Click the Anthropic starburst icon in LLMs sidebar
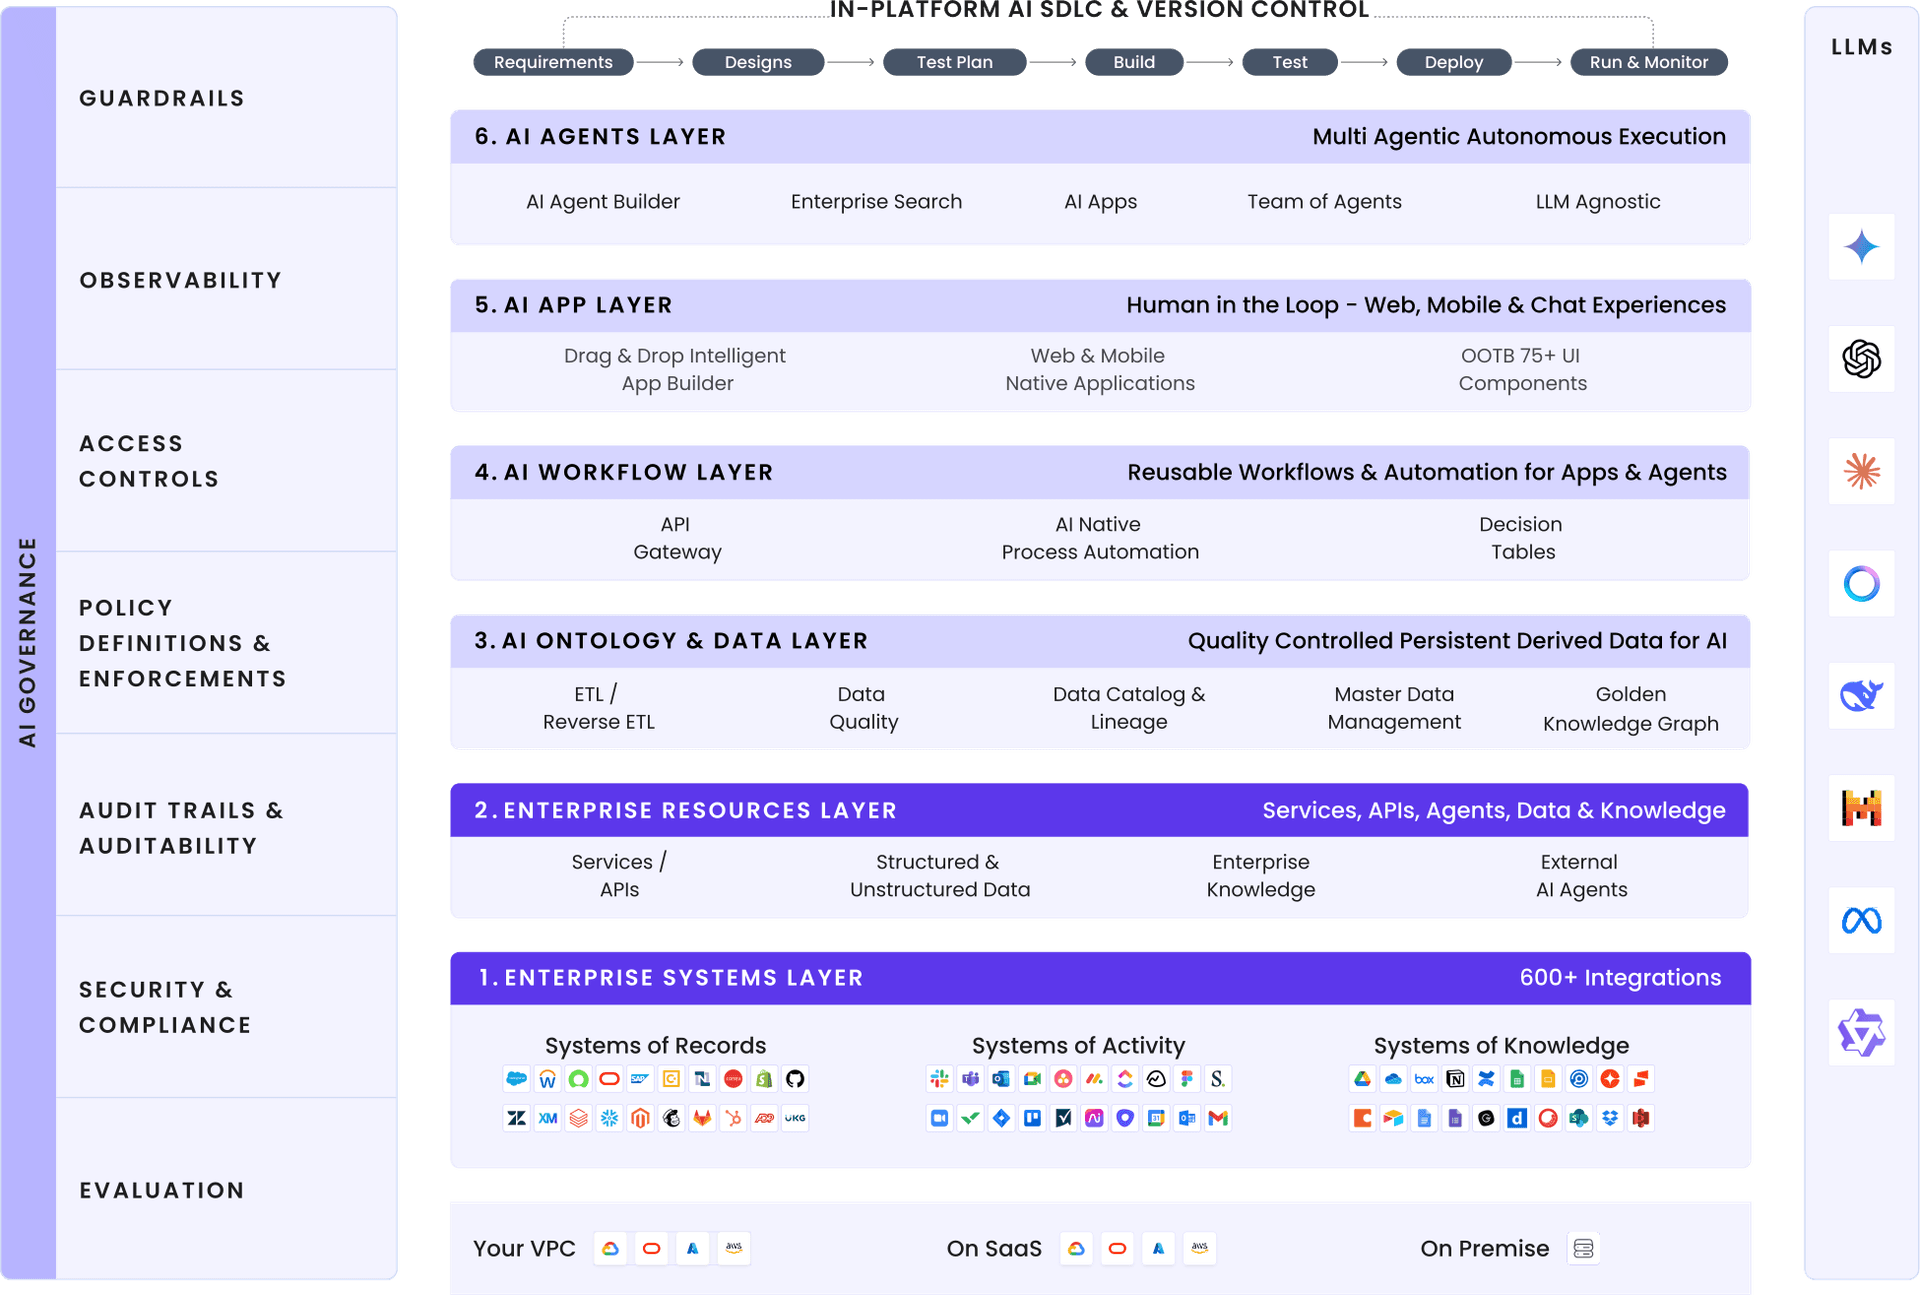The width and height of the screenshot is (1920, 1296). [x=1860, y=471]
